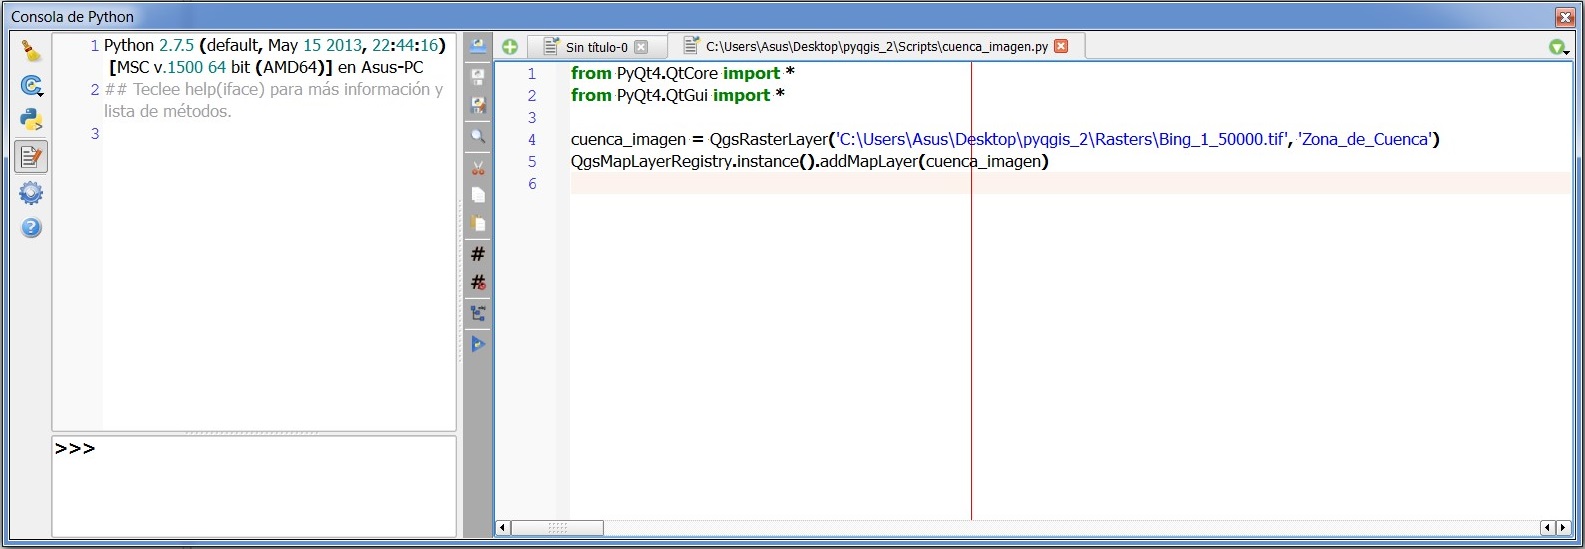
Task: Click the Open File editor icon
Action: tap(478, 46)
